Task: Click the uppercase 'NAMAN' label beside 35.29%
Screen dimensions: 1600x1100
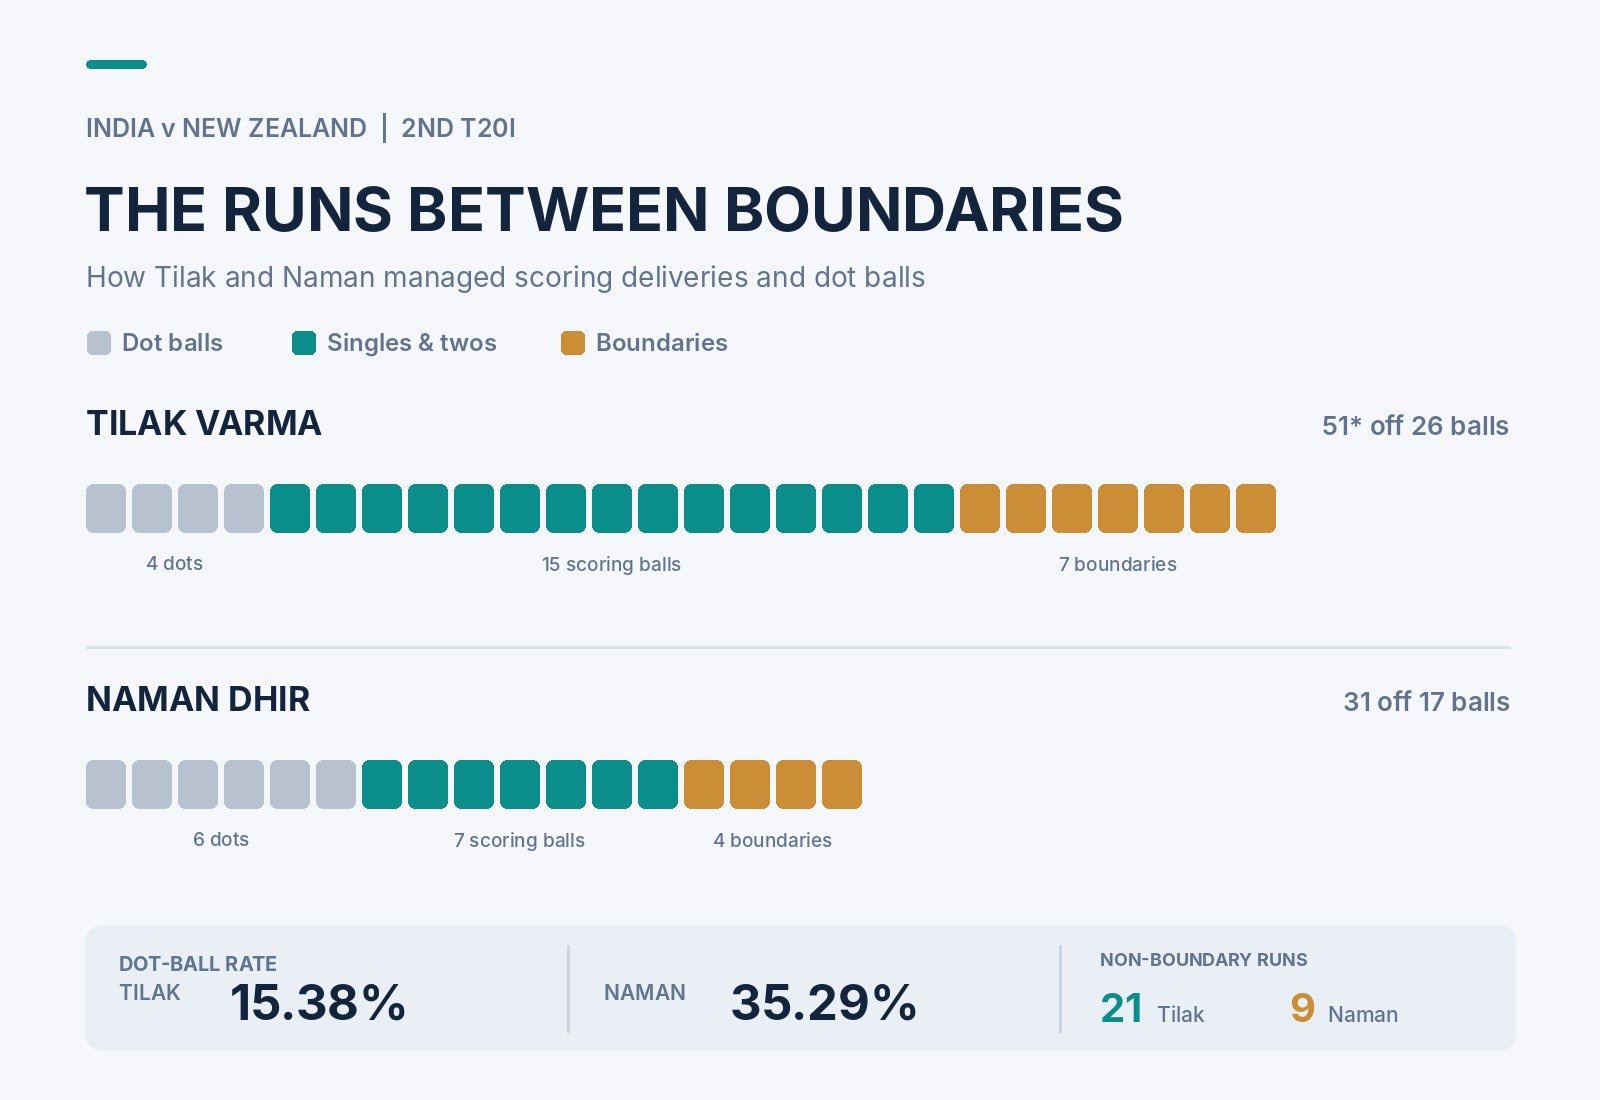Action: tap(645, 993)
